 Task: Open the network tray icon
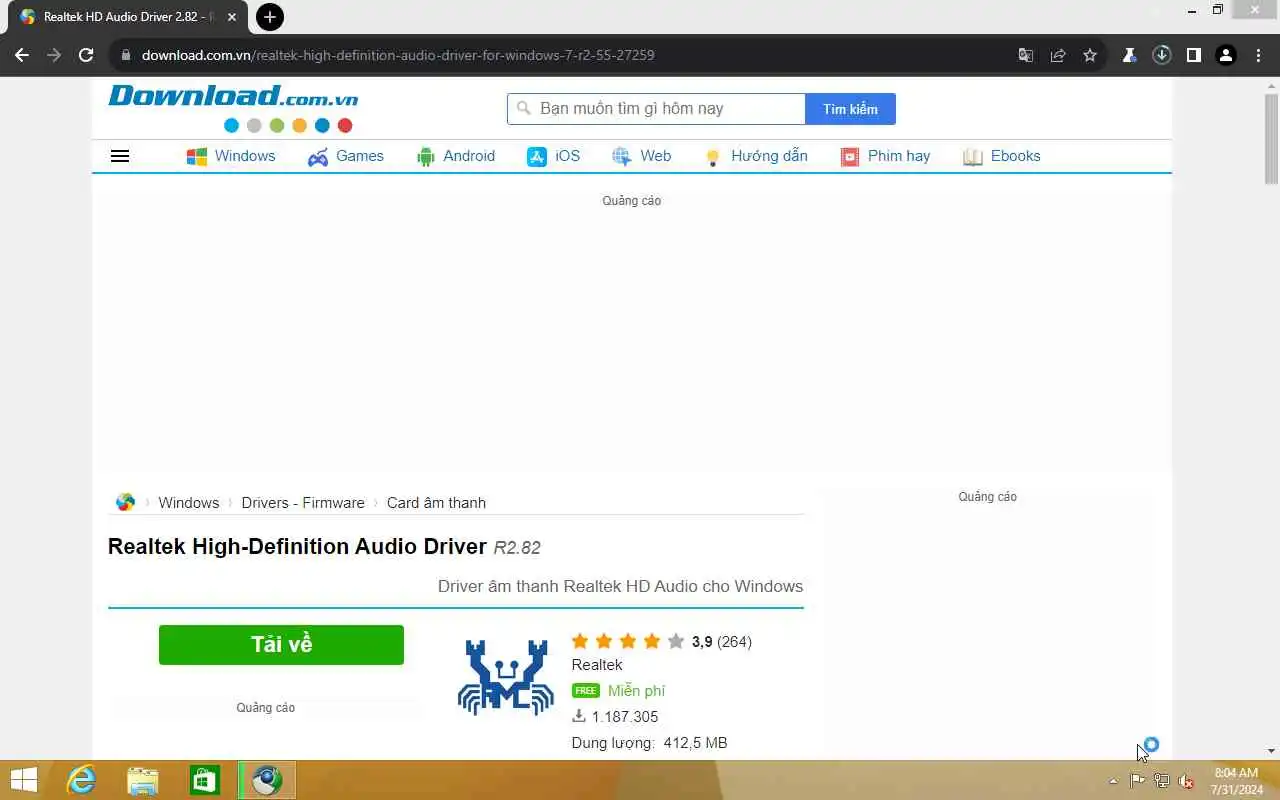(x=1162, y=781)
